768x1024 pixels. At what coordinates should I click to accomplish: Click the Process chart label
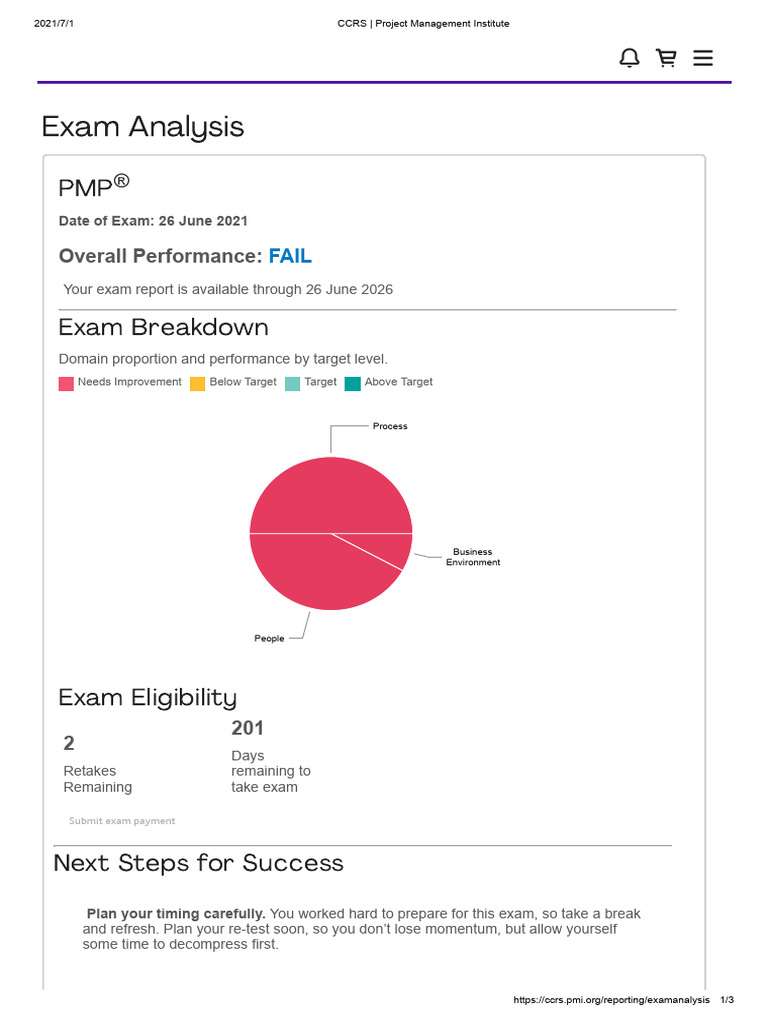[x=390, y=426]
